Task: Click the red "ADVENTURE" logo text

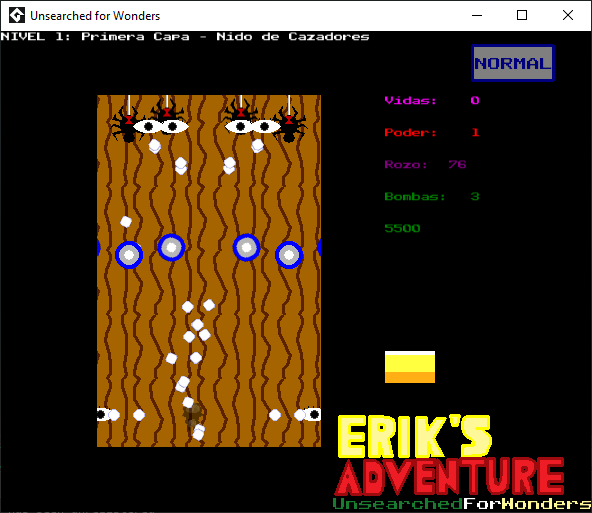Action: tap(449, 476)
